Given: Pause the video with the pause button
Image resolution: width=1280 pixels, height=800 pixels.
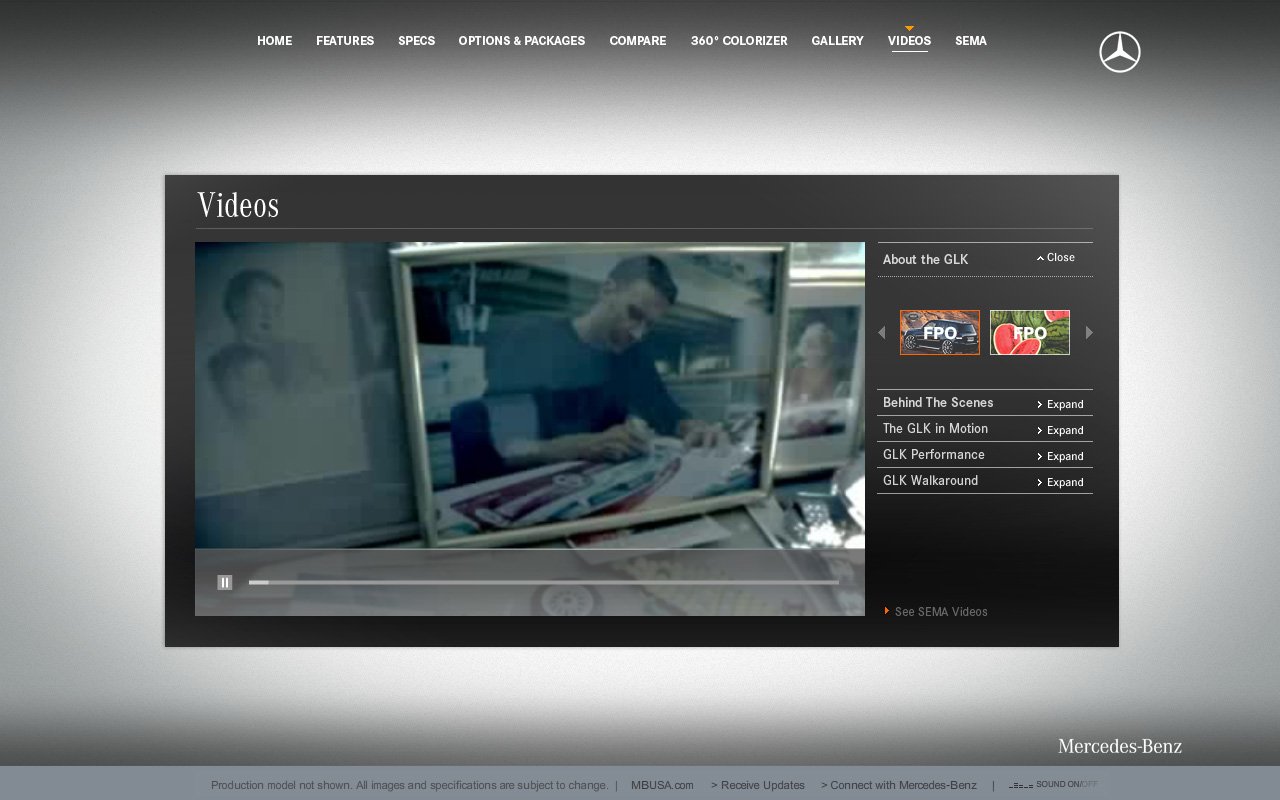Looking at the screenshot, I should [225, 582].
